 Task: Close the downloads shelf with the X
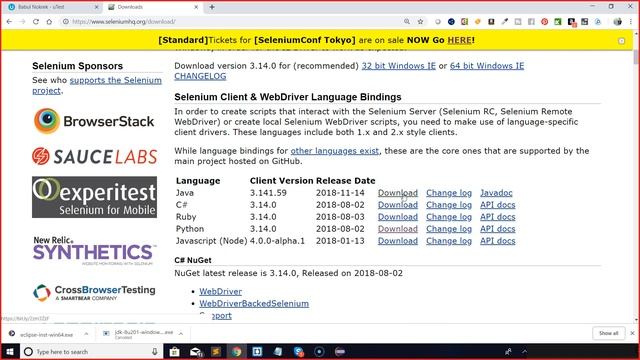tap(632, 333)
